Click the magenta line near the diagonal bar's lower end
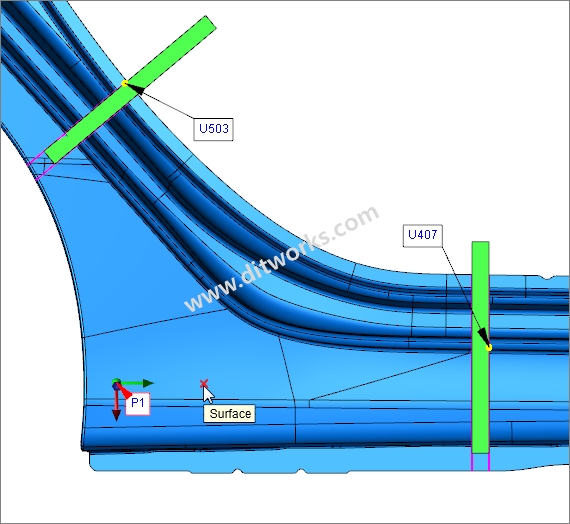 click(x=43, y=166)
